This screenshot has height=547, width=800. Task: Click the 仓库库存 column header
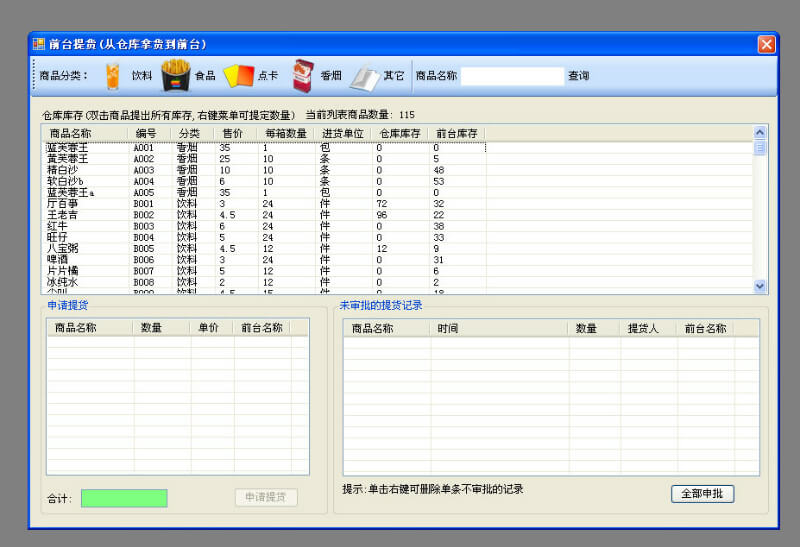click(397, 133)
